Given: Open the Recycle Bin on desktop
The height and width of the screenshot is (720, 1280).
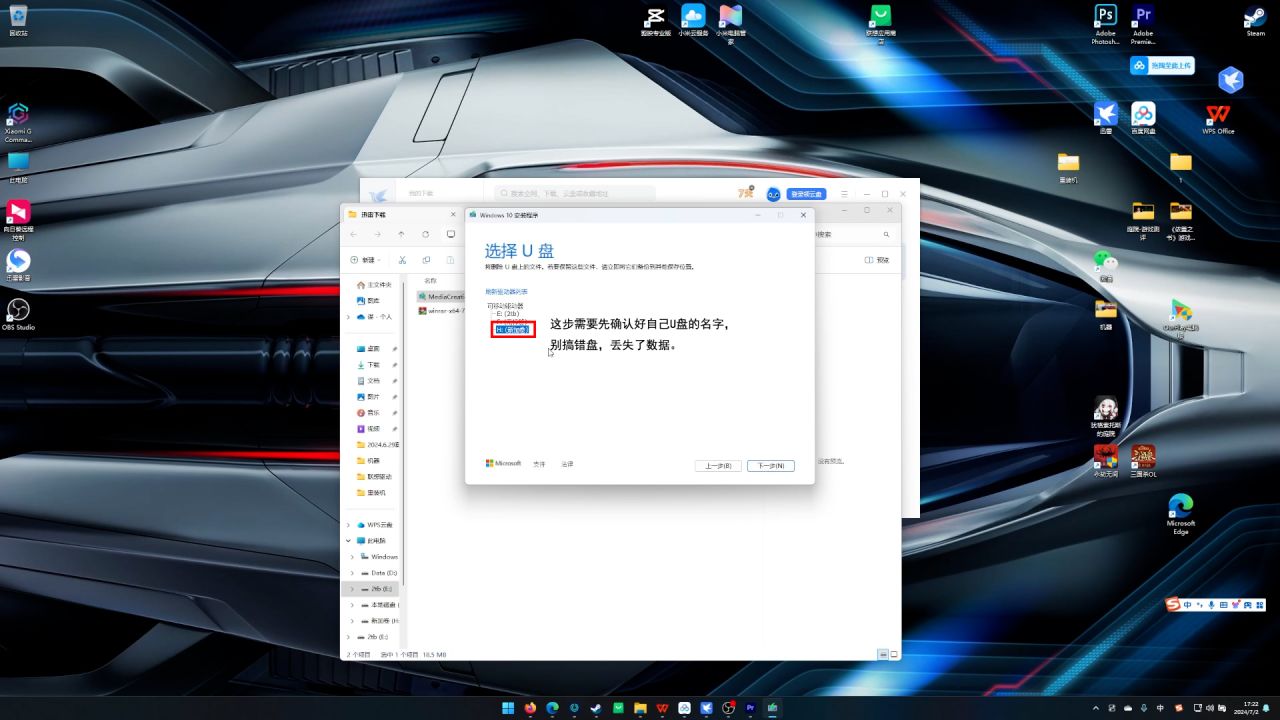Looking at the screenshot, I should click(x=18, y=20).
